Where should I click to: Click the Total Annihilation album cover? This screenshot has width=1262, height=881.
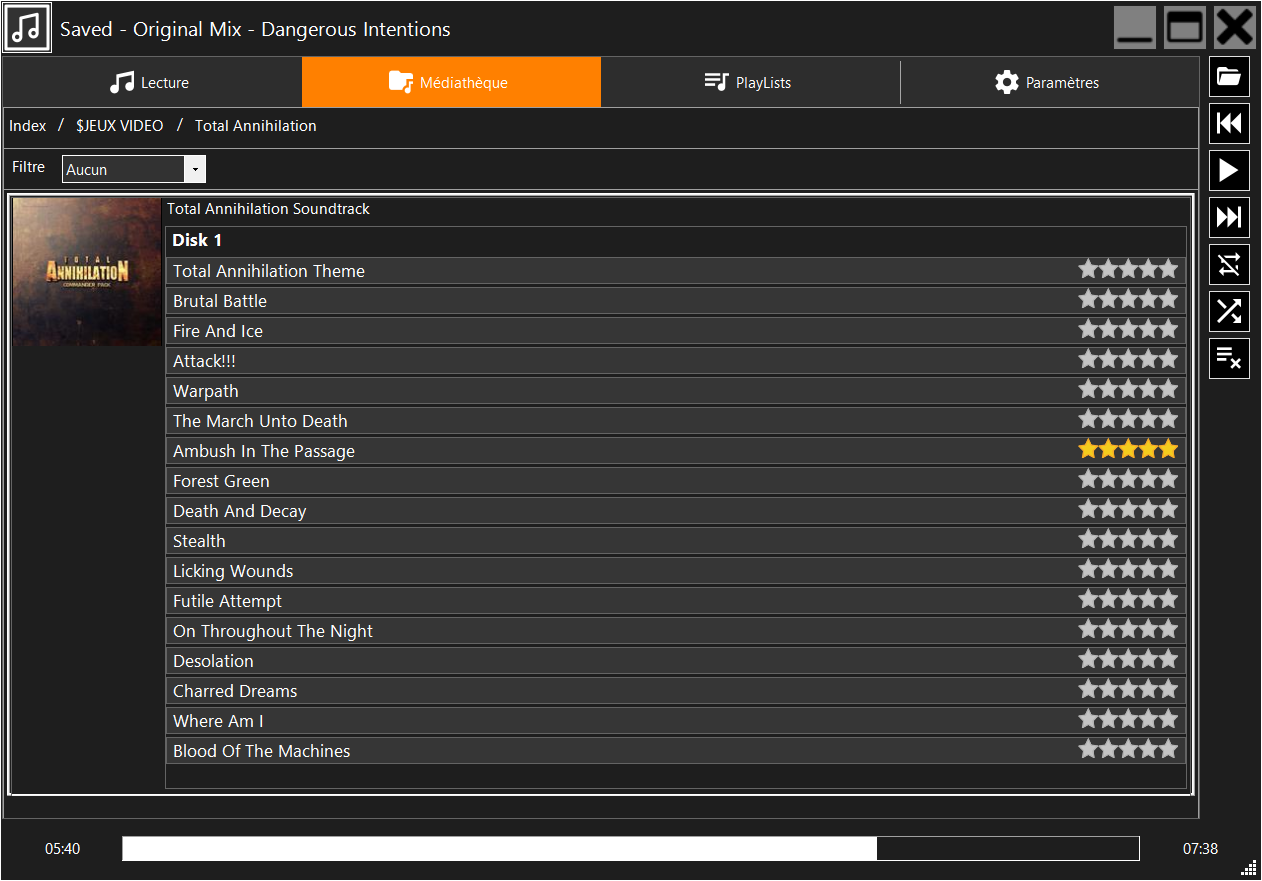[x=87, y=272]
